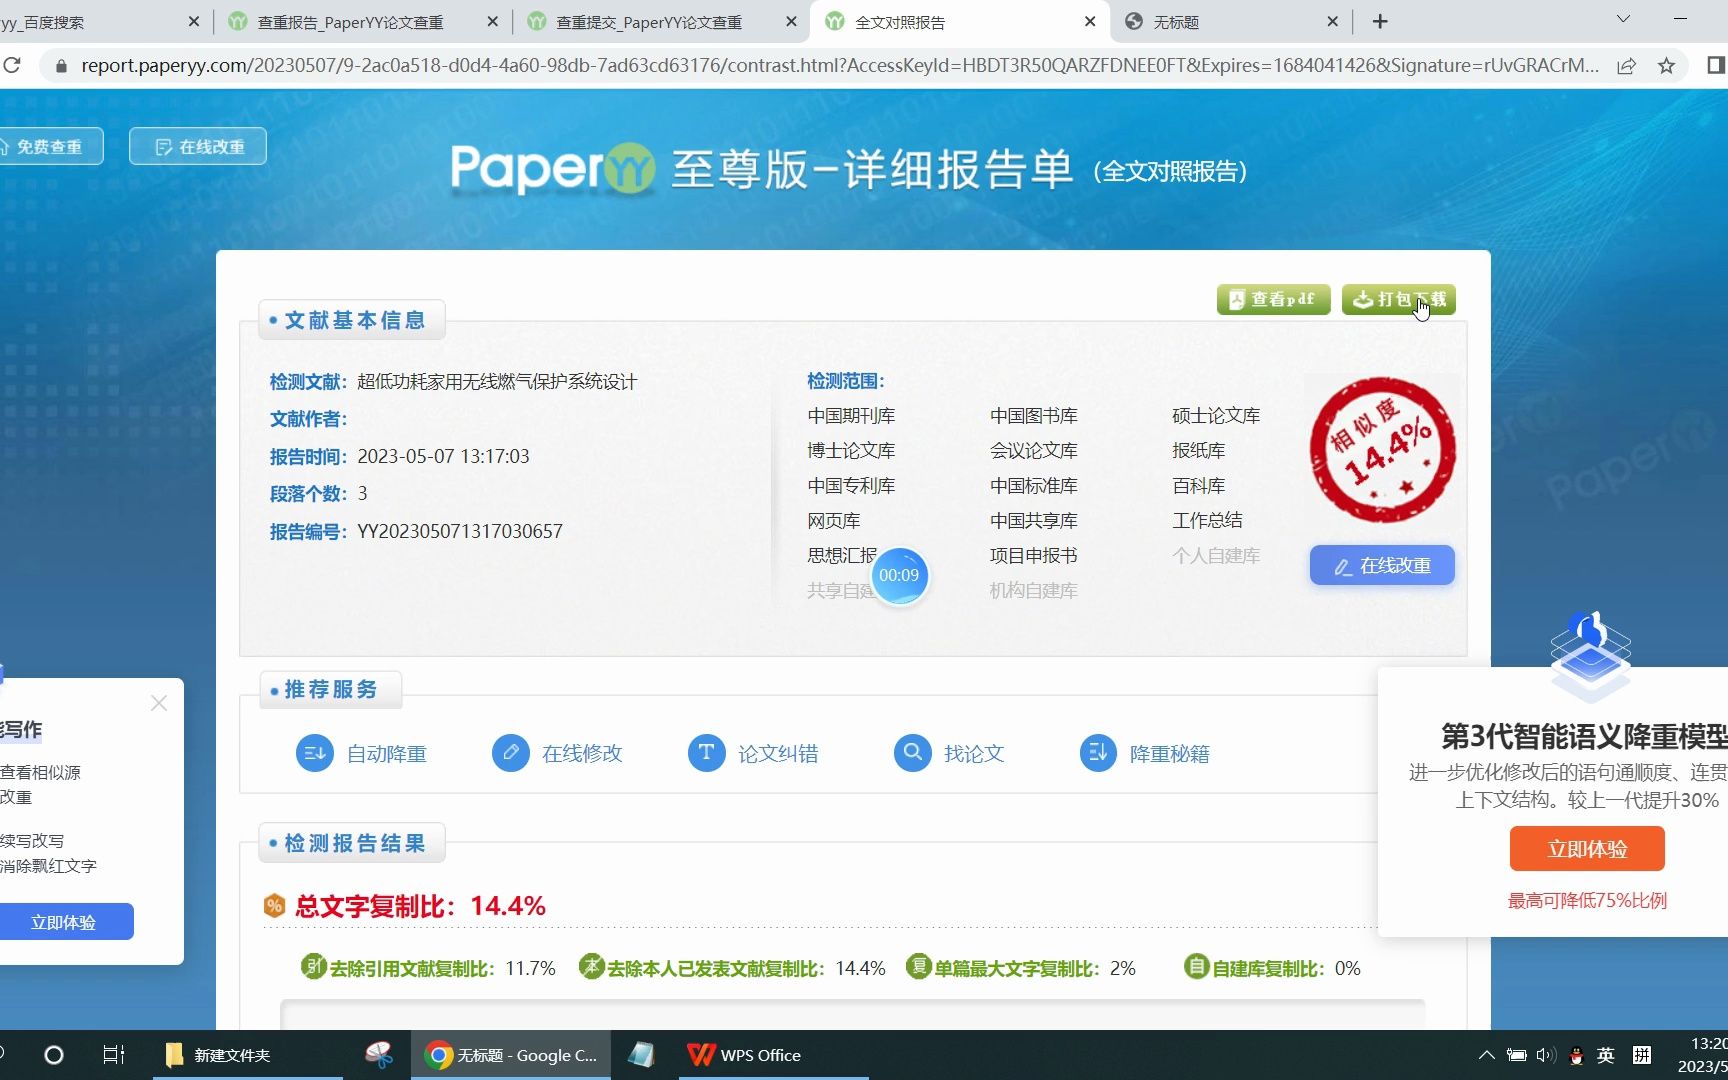The image size is (1728, 1080).
Task: Toggle browser side panel icon
Action: point(1716,66)
